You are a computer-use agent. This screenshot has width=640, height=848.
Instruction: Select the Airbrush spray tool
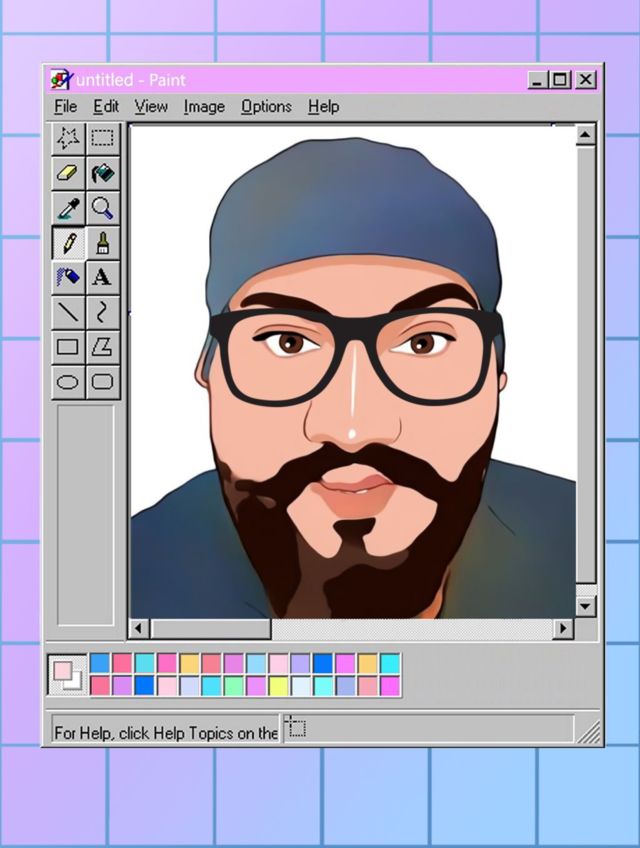[68, 277]
